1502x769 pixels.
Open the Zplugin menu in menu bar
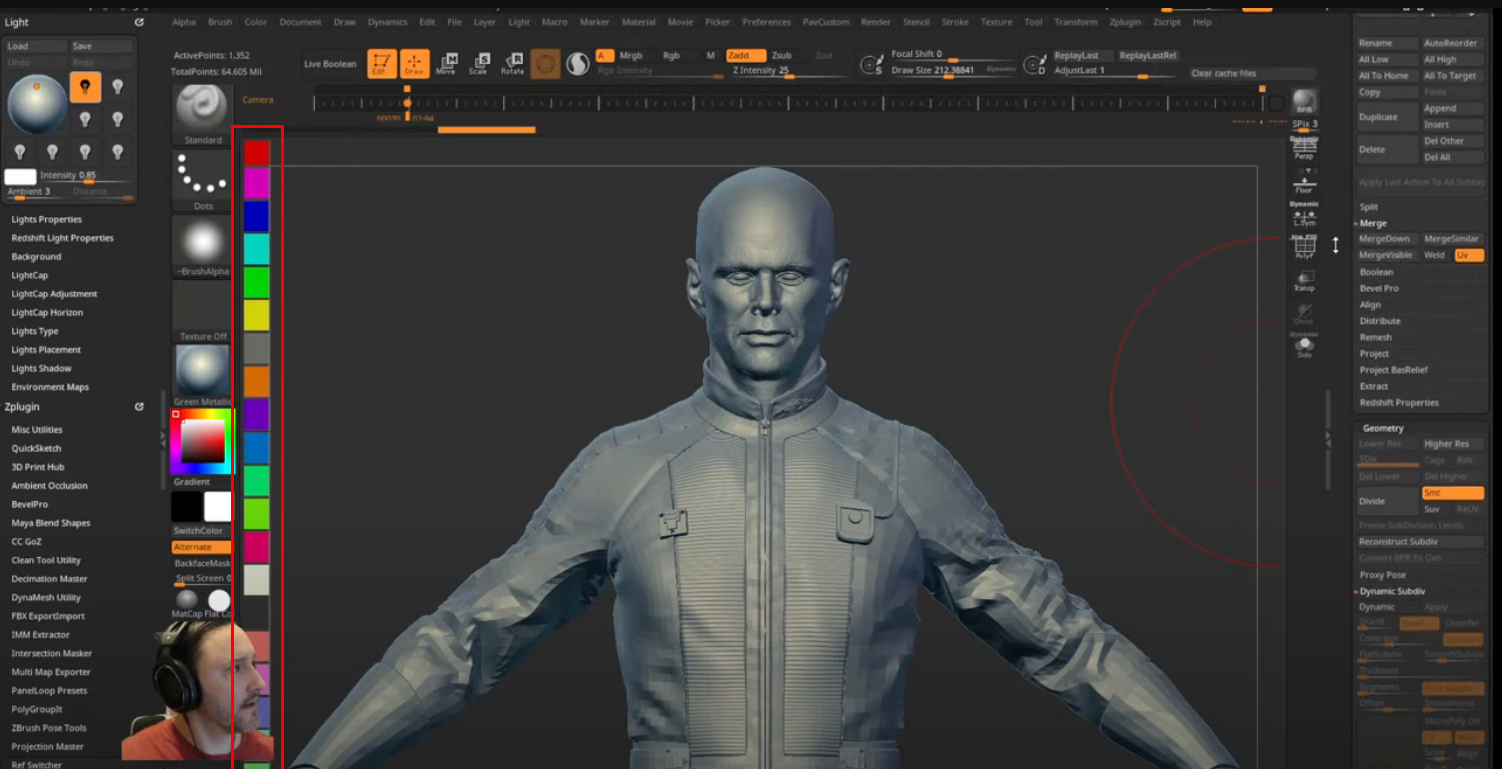(x=1125, y=22)
